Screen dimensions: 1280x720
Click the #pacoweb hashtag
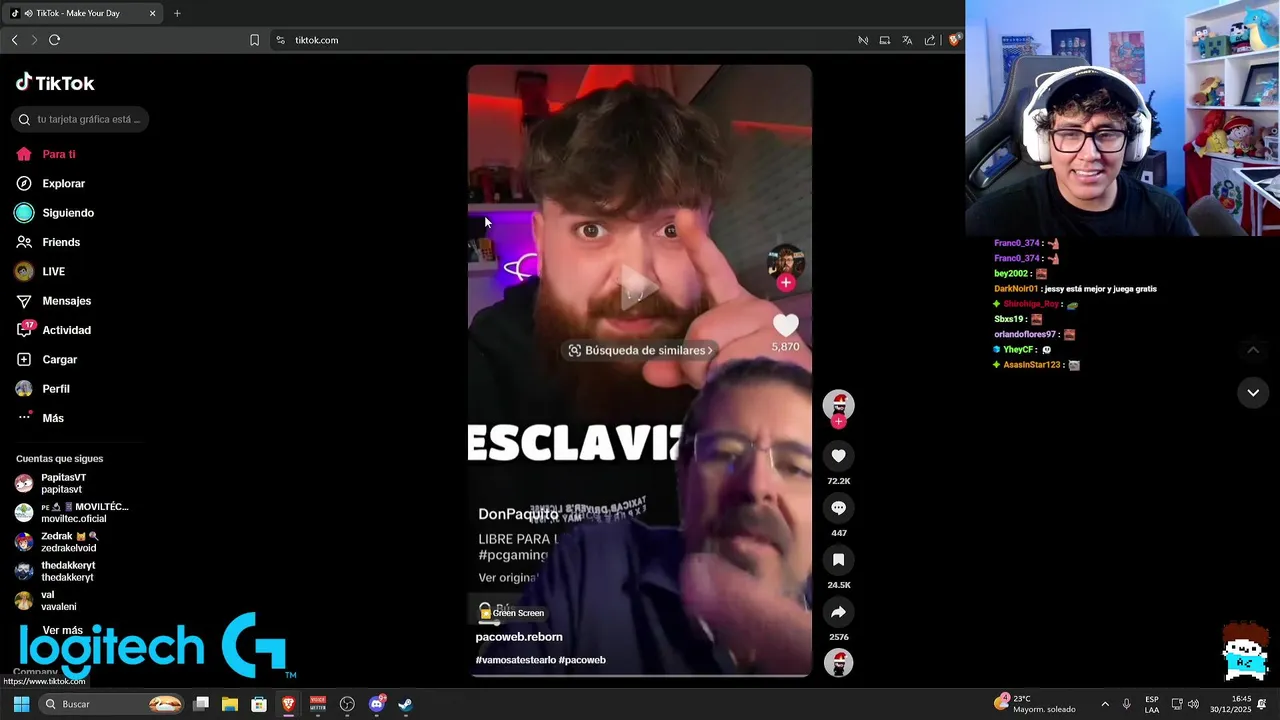pyautogui.click(x=582, y=660)
